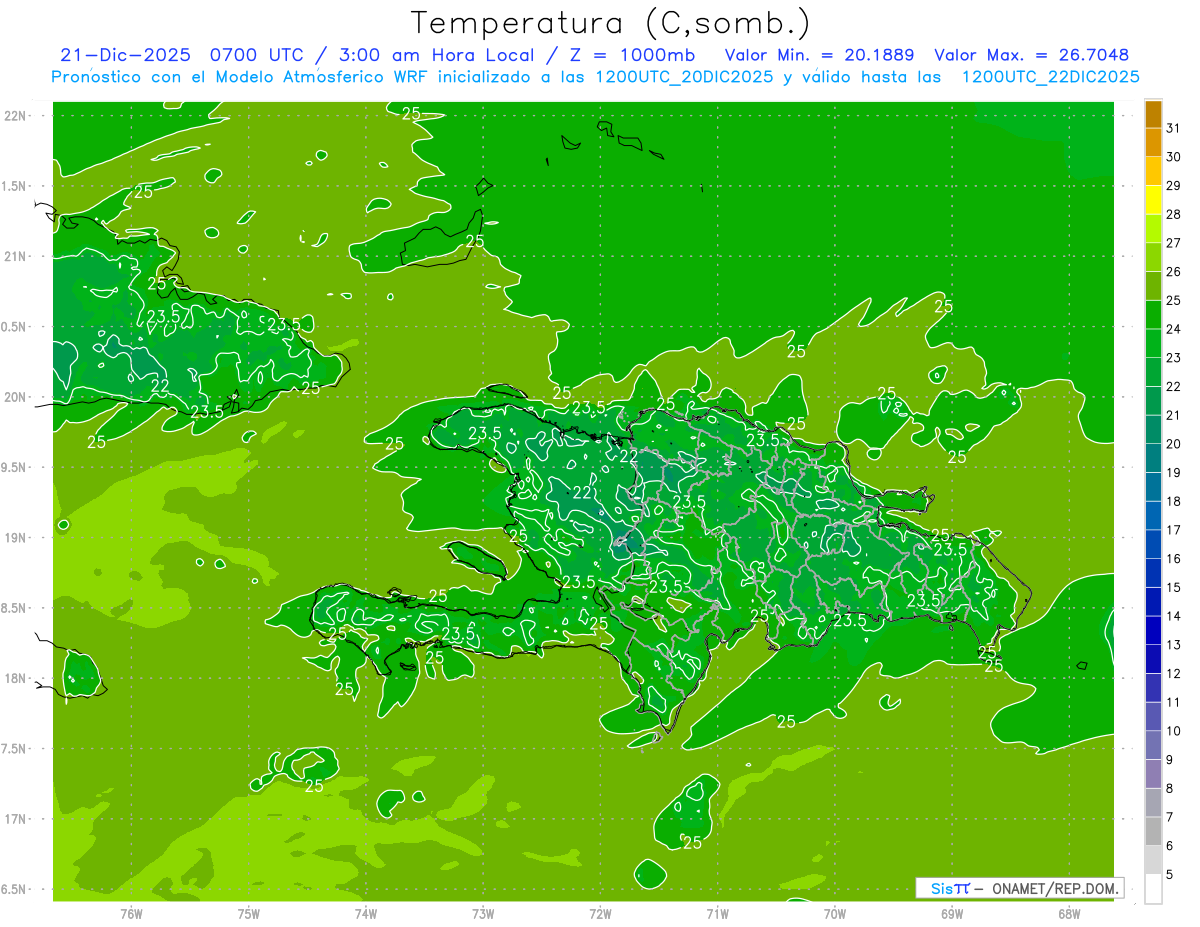This screenshot has height=927, width=1200.
Task: Click the "8.5N" latitude axis label
Action: [x=15, y=608]
